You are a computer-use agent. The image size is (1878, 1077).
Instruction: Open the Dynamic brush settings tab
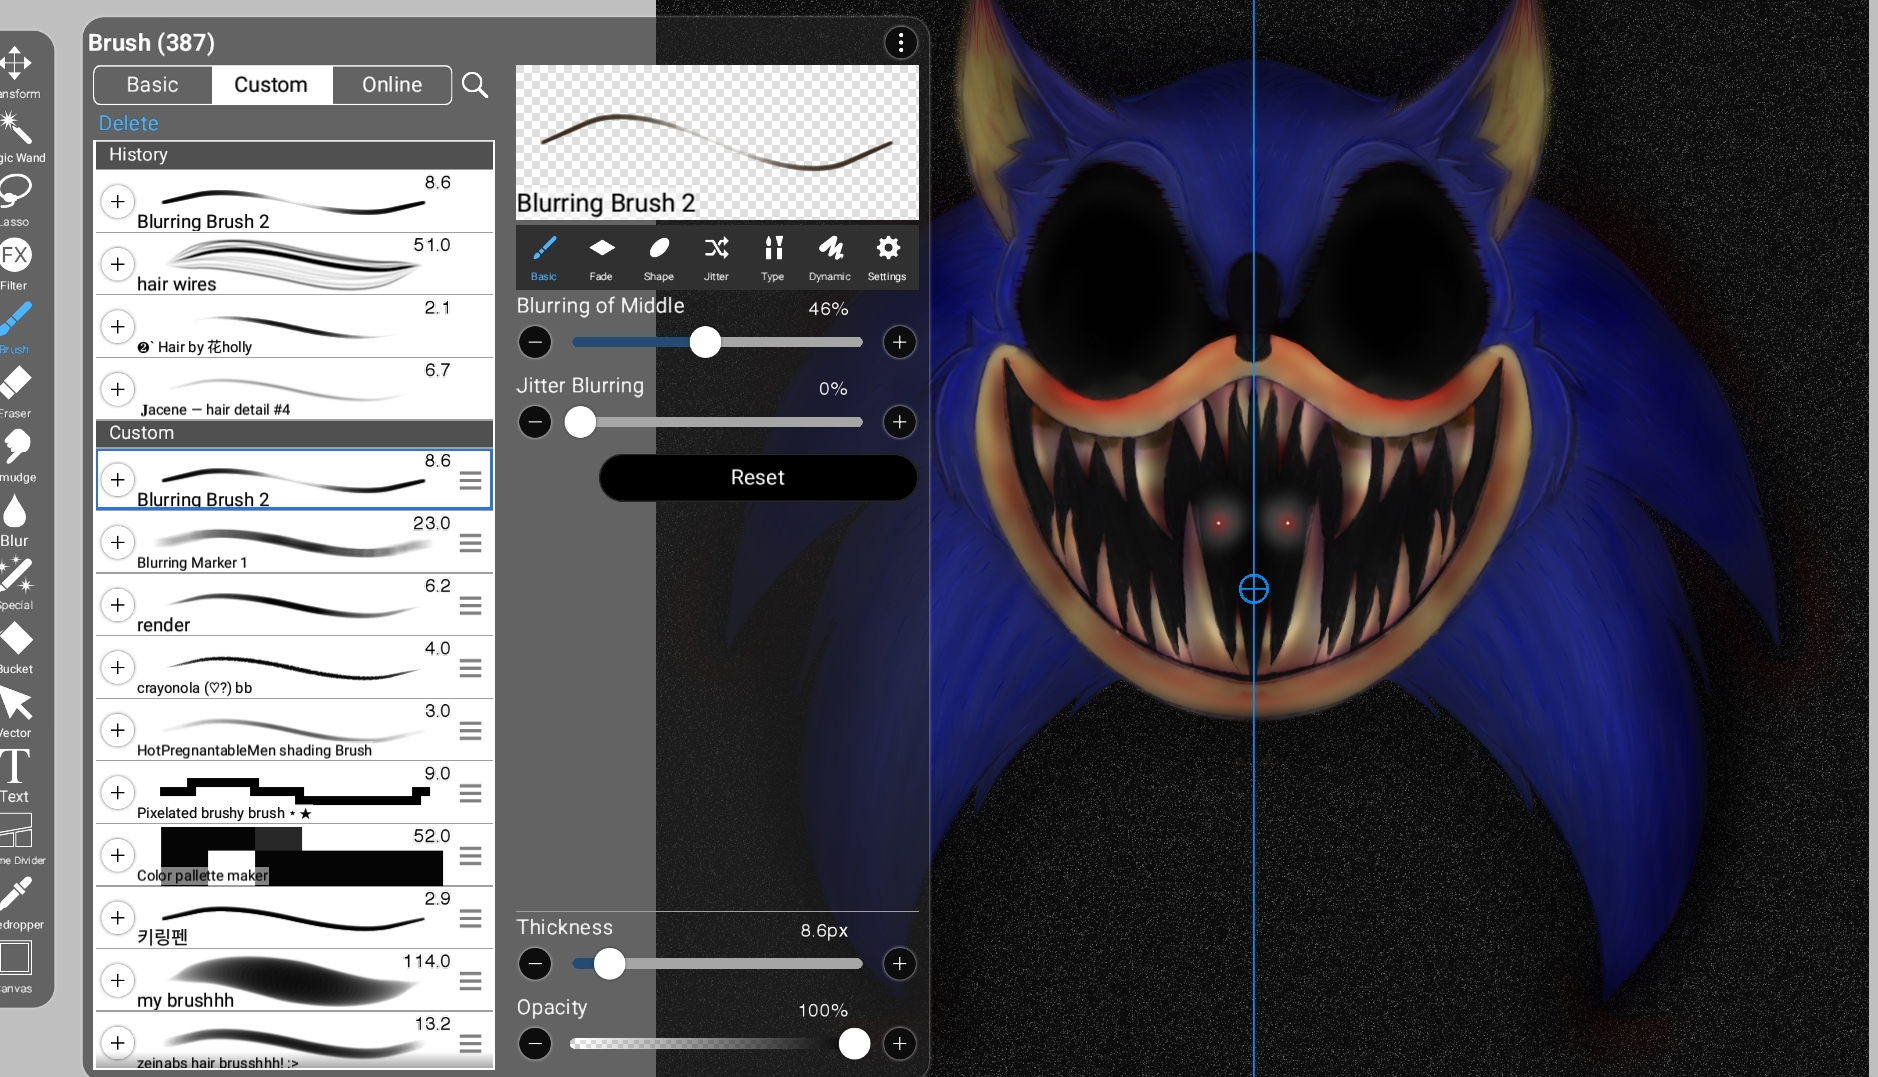(829, 257)
